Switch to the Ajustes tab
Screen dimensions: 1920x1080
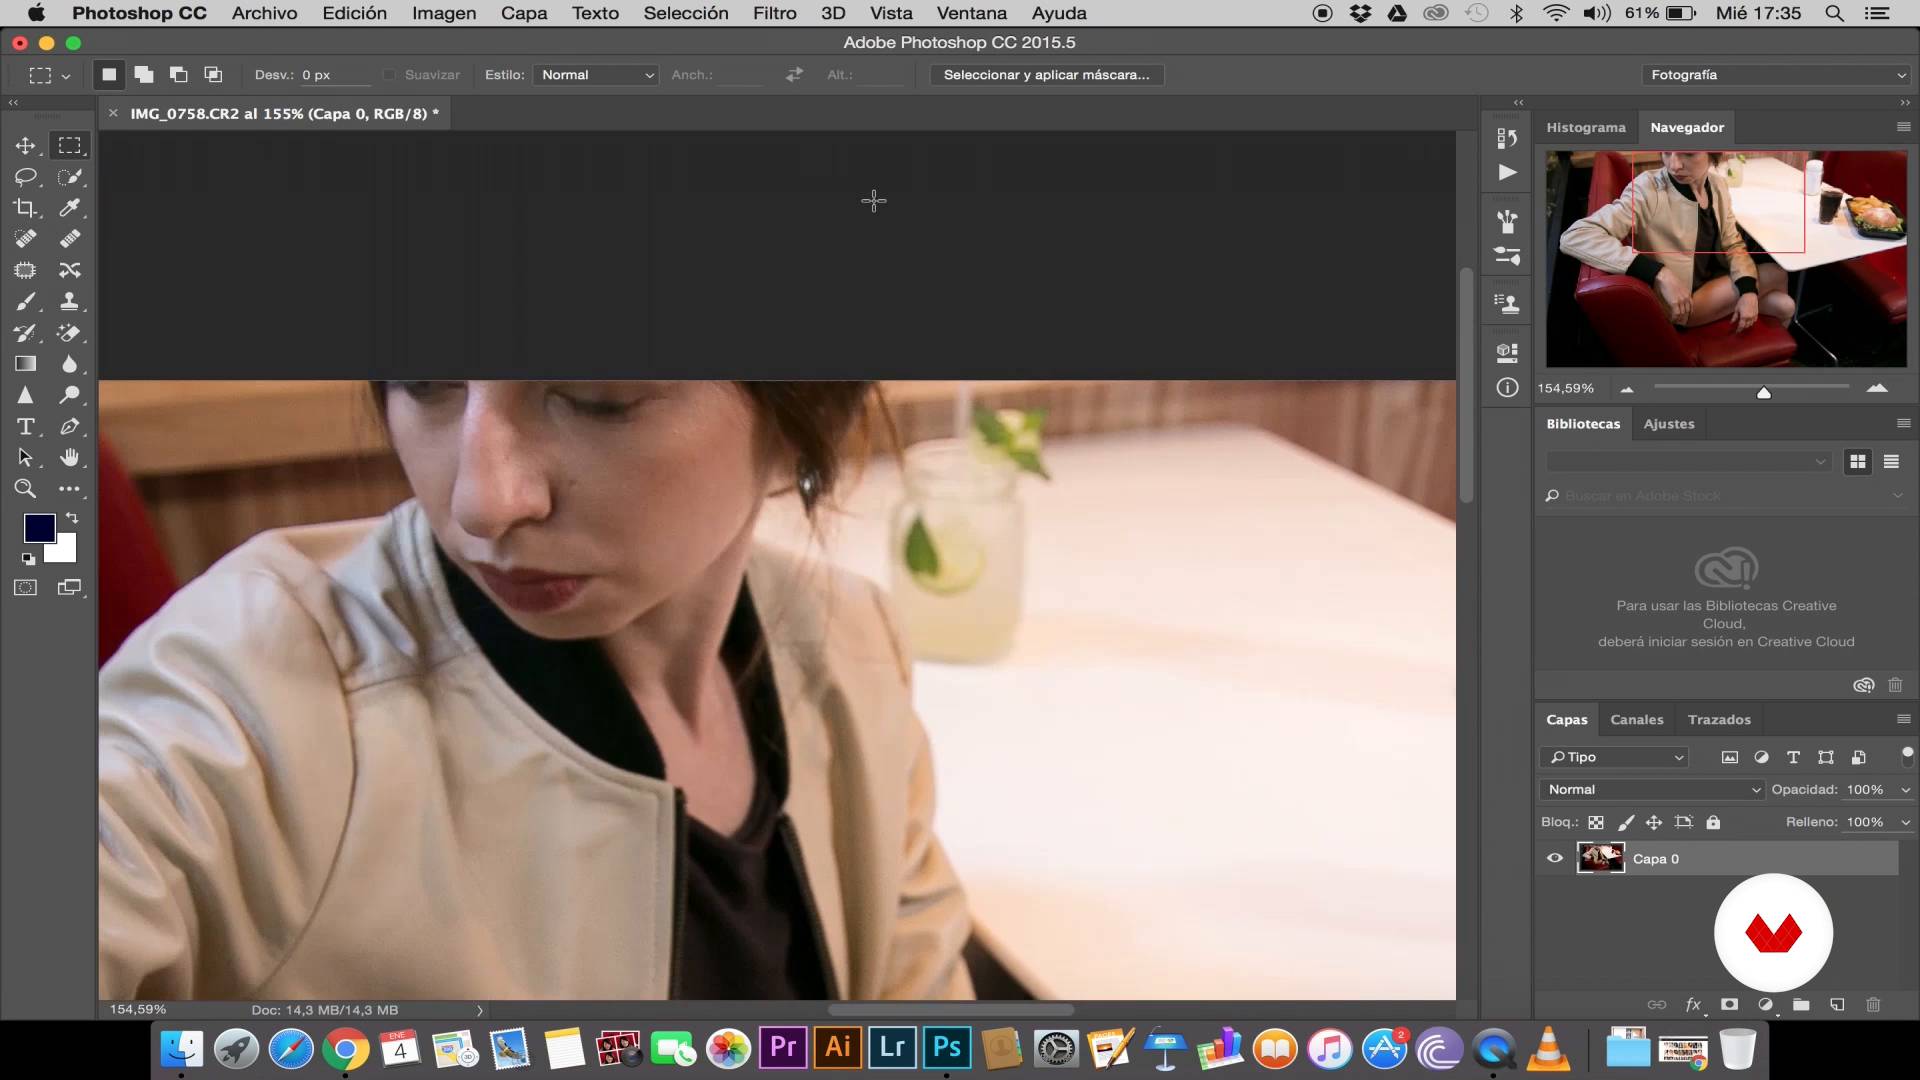click(1669, 423)
